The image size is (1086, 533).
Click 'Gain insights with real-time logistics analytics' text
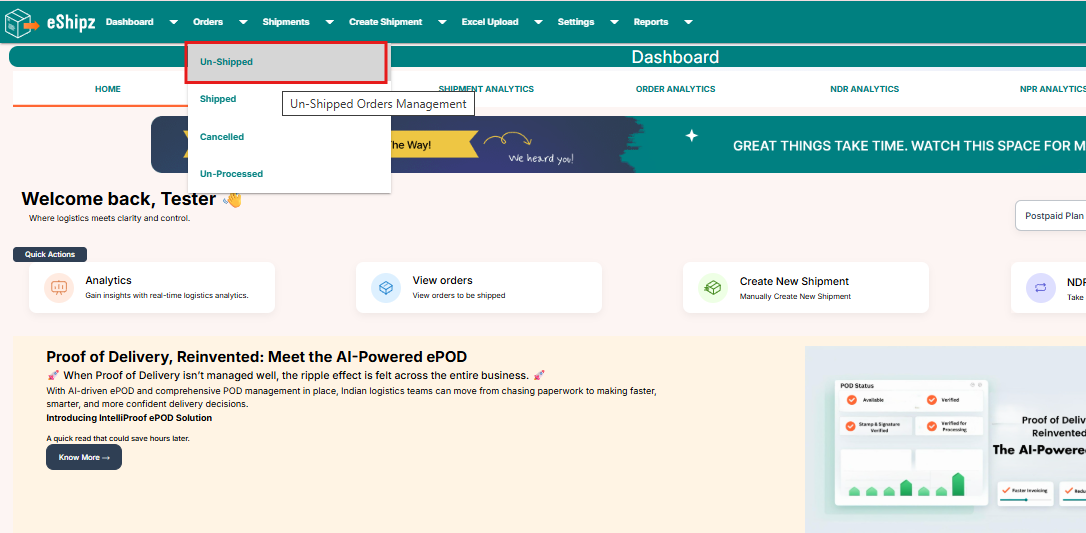[x=167, y=296]
